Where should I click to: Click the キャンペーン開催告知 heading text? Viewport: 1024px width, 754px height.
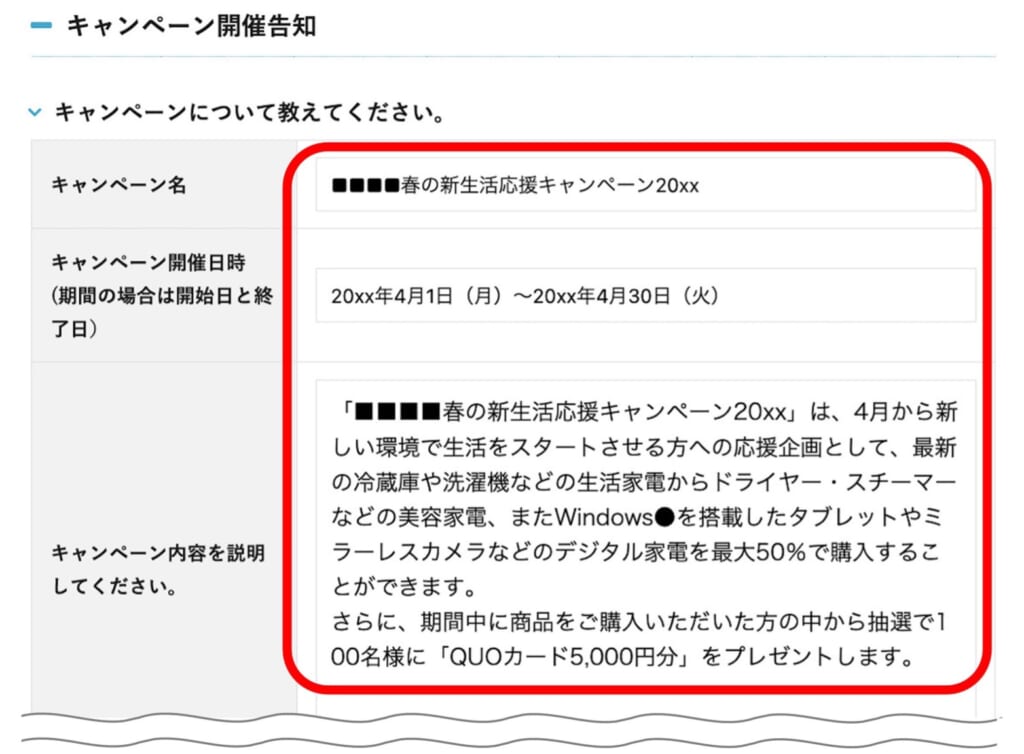(191, 26)
